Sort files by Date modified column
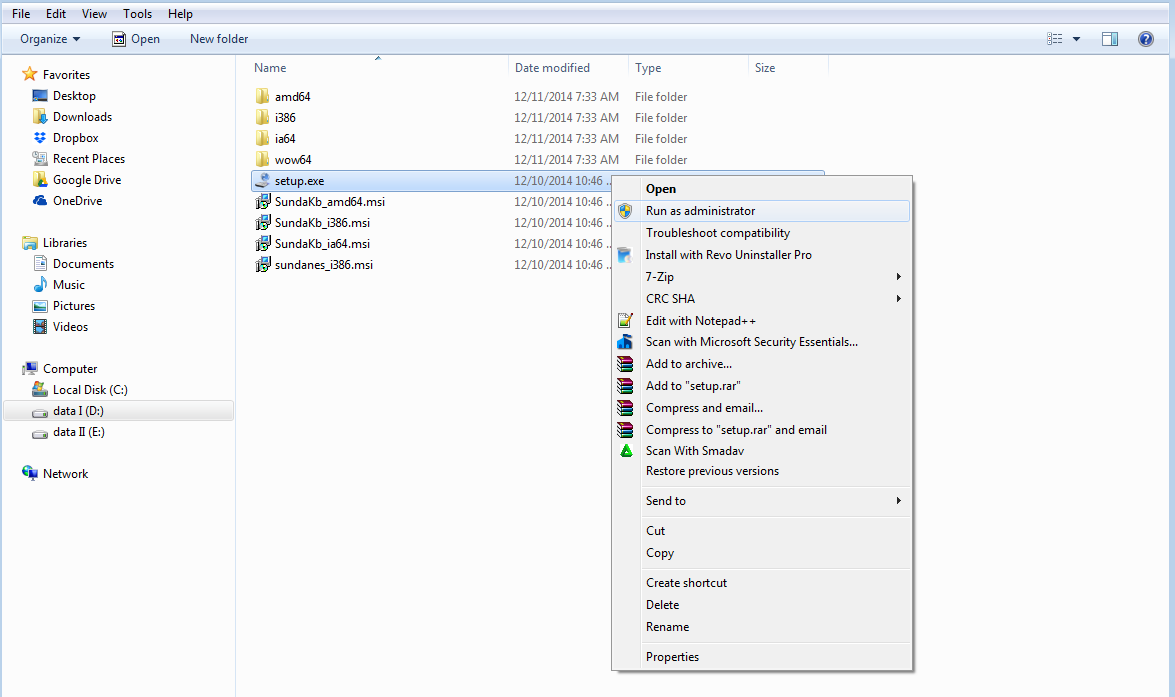 click(x=552, y=68)
